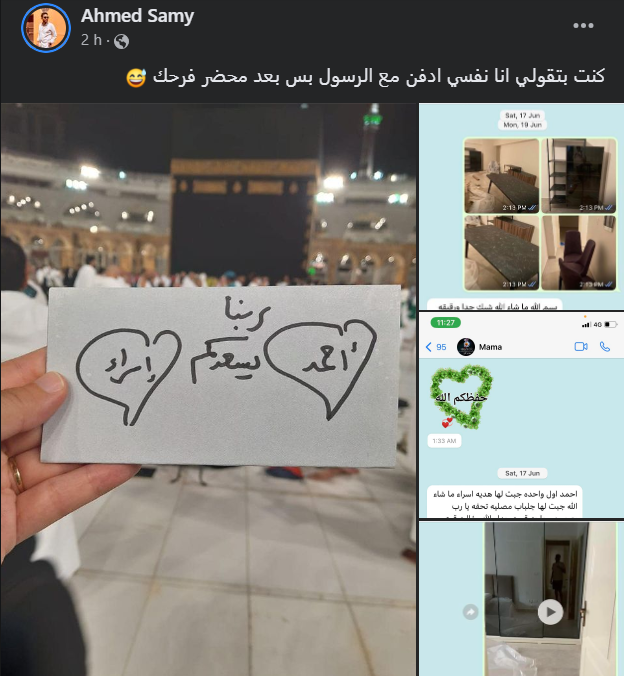This screenshot has height=676, width=624.
Task: Open the 2 h timestamp link
Action: point(91,40)
